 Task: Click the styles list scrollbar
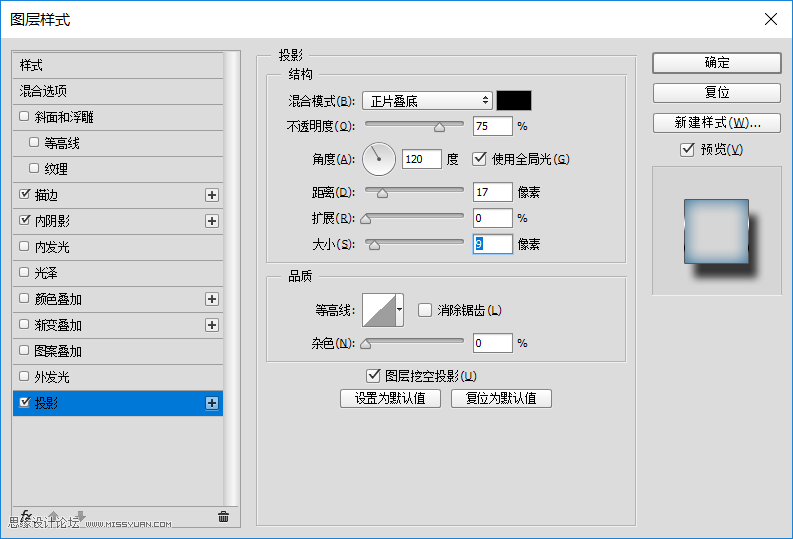pos(231,278)
